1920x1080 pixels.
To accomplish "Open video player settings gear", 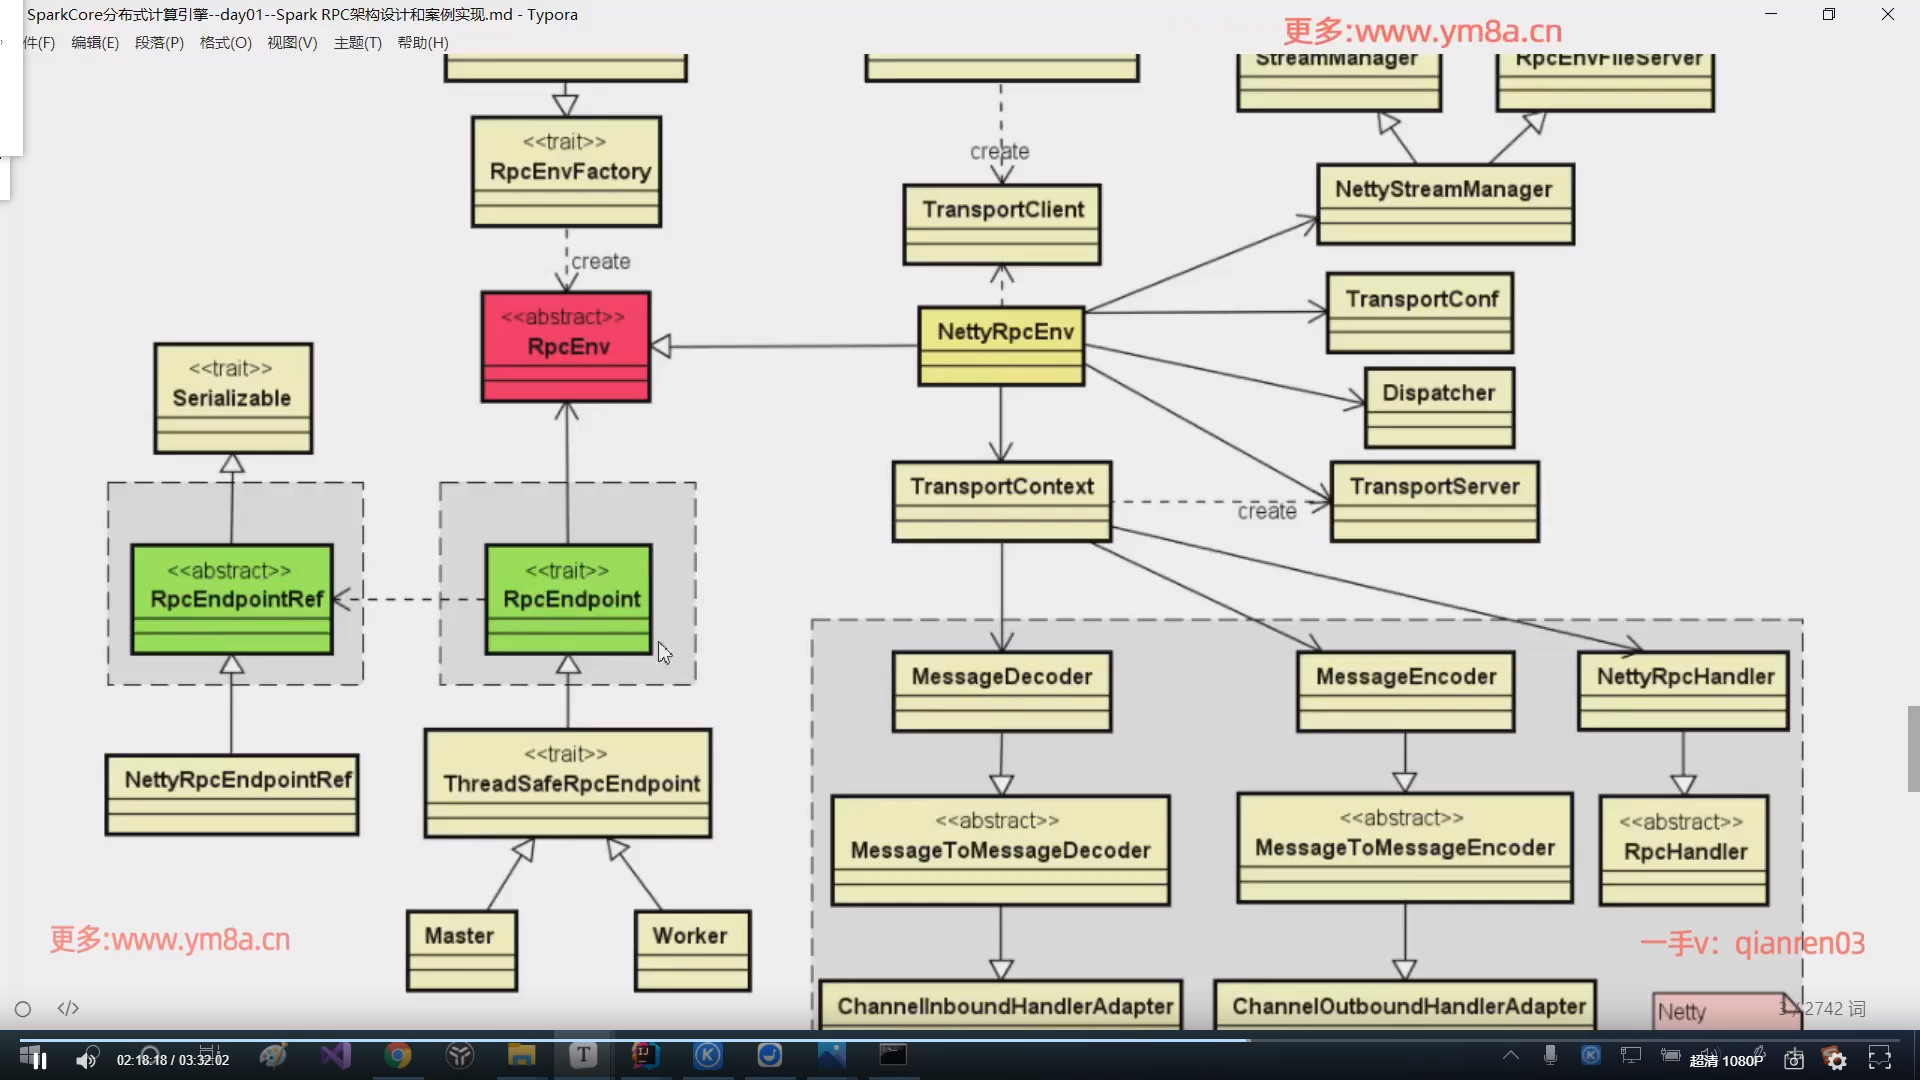I will pyautogui.click(x=1836, y=1060).
